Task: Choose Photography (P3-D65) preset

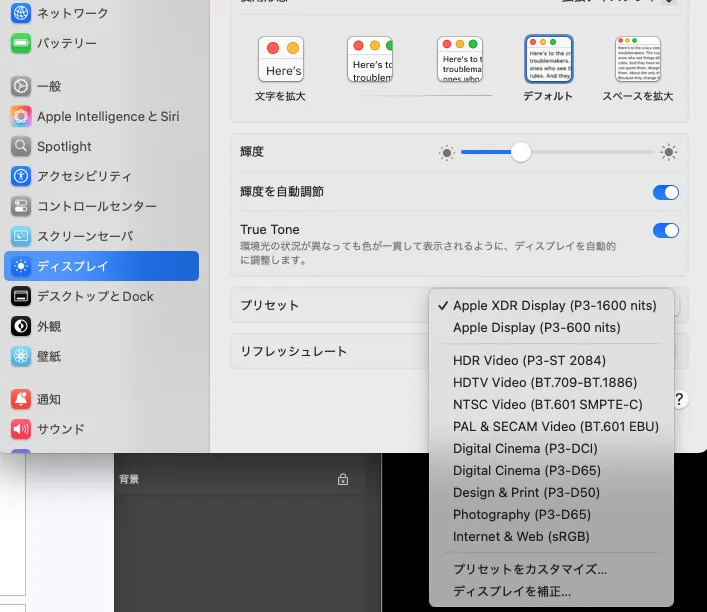Action: coord(551,515)
